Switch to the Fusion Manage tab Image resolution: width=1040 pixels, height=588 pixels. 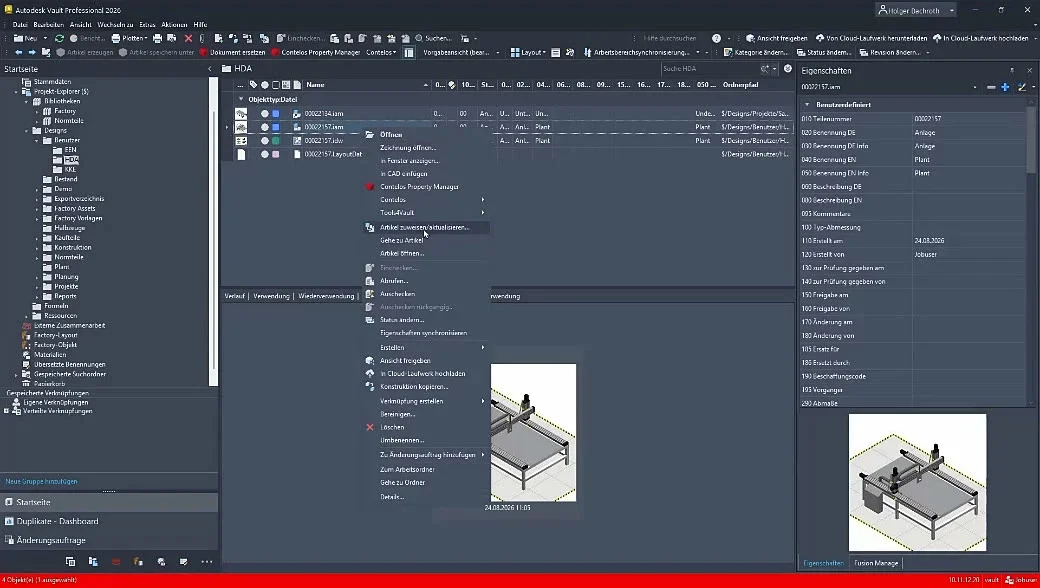click(x=876, y=563)
